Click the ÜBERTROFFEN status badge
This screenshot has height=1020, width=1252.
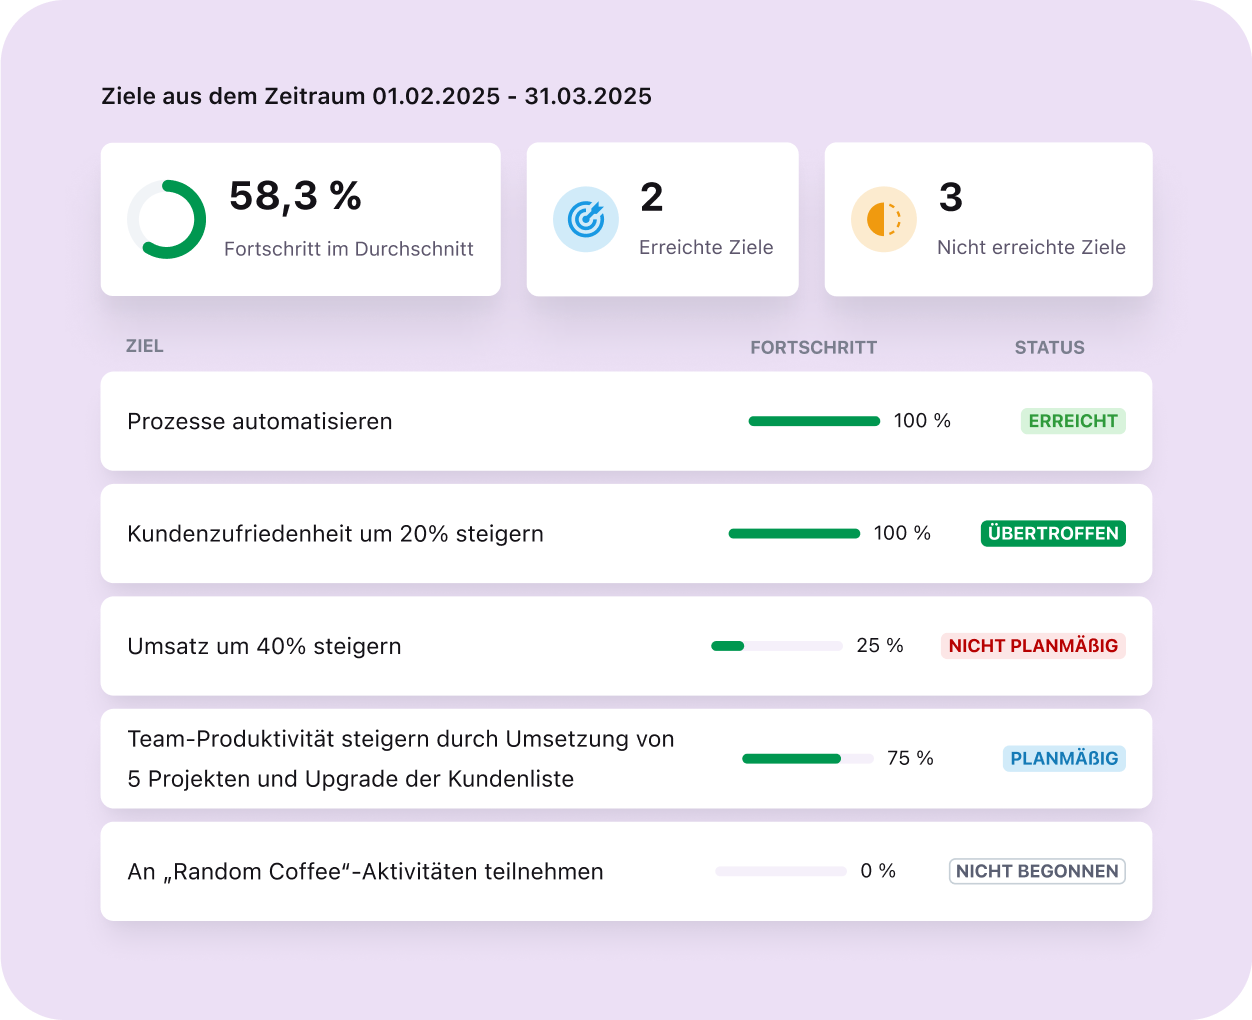tap(1053, 533)
